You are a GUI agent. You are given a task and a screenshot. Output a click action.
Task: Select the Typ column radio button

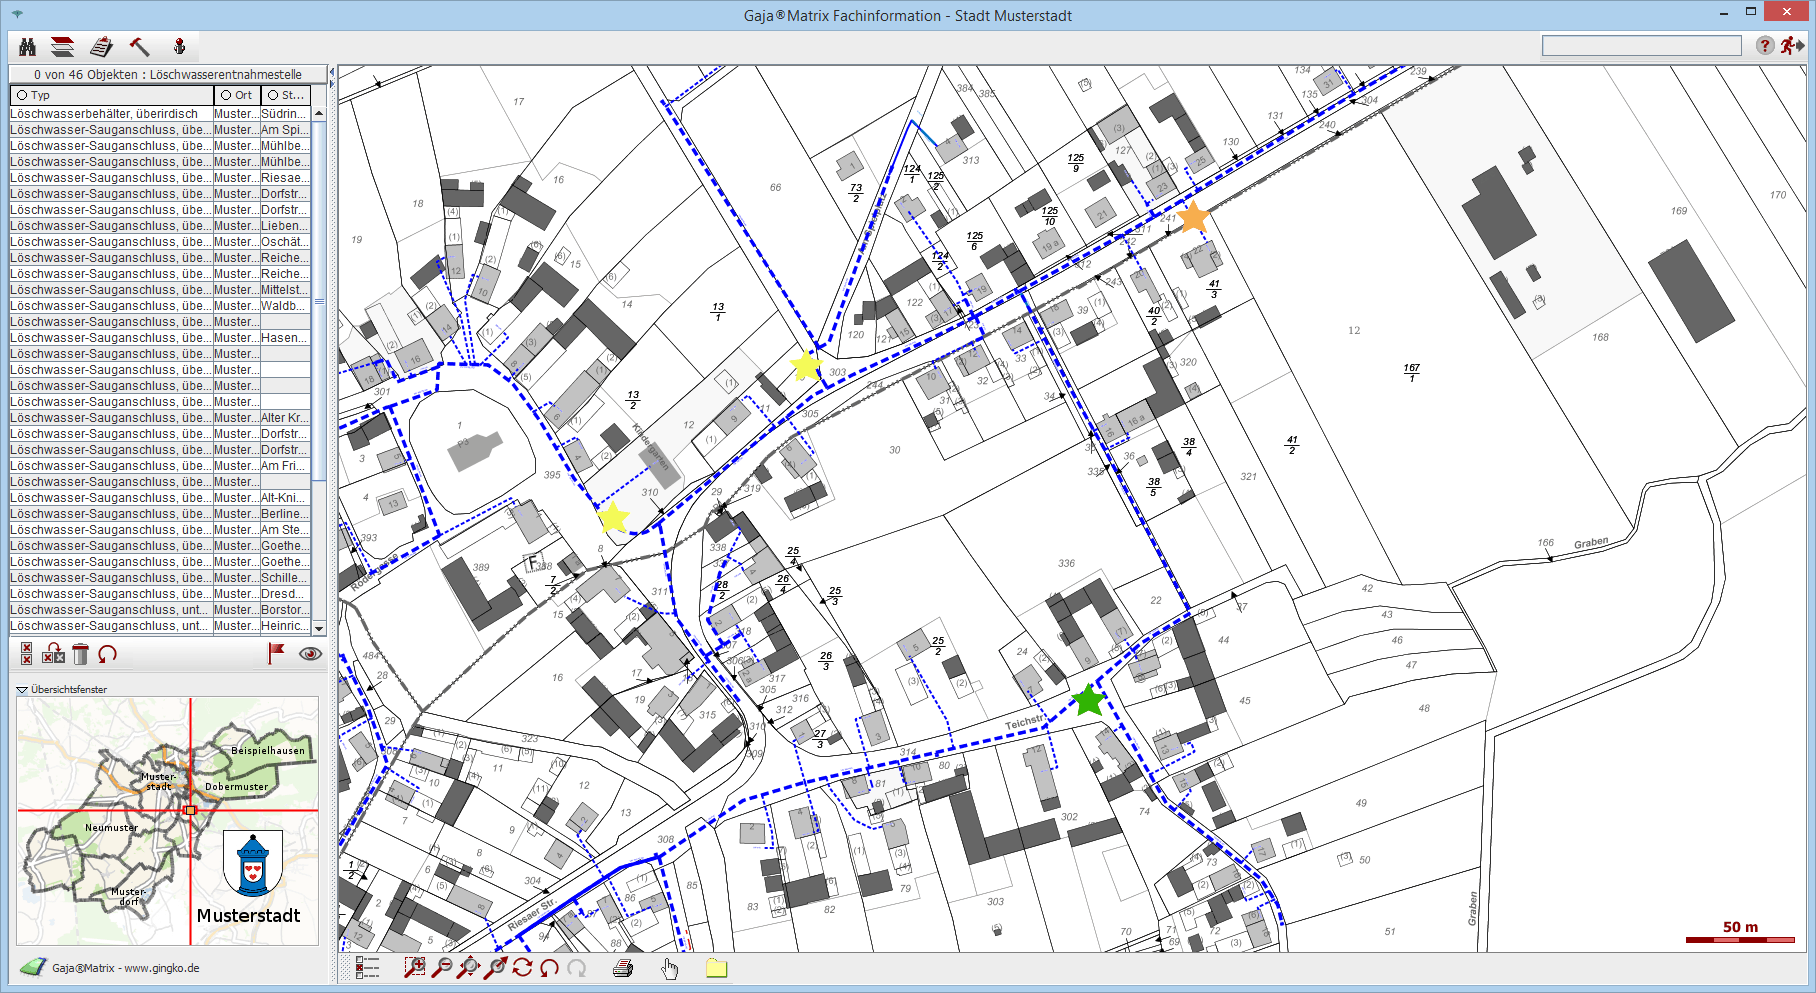22,95
